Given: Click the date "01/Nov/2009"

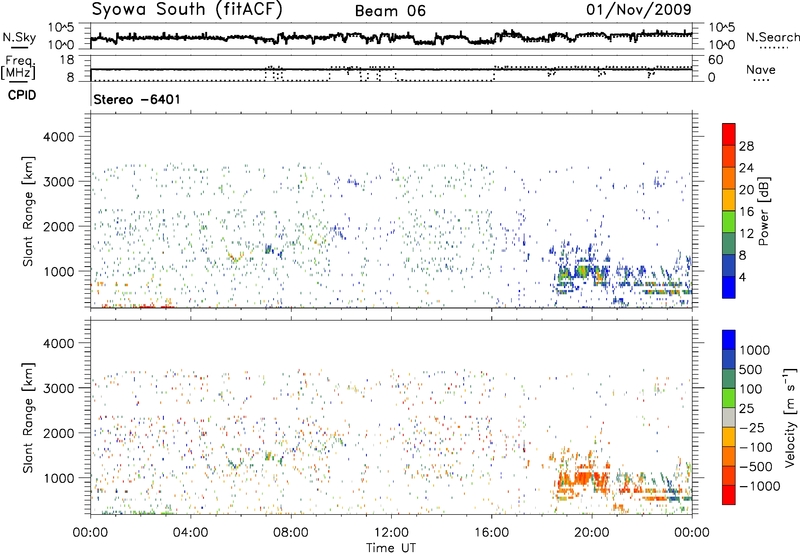Looking at the screenshot, I should [x=639, y=10].
